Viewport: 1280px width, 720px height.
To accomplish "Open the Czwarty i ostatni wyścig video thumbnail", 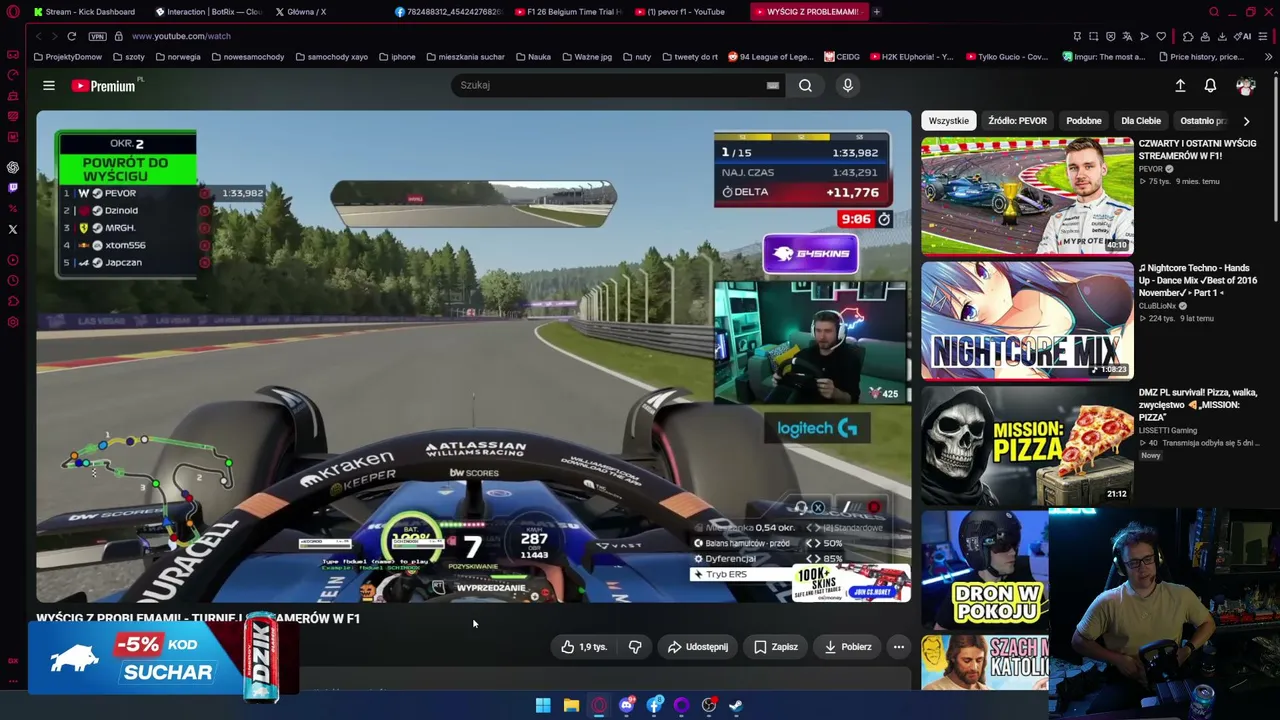I will click(1027, 196).
